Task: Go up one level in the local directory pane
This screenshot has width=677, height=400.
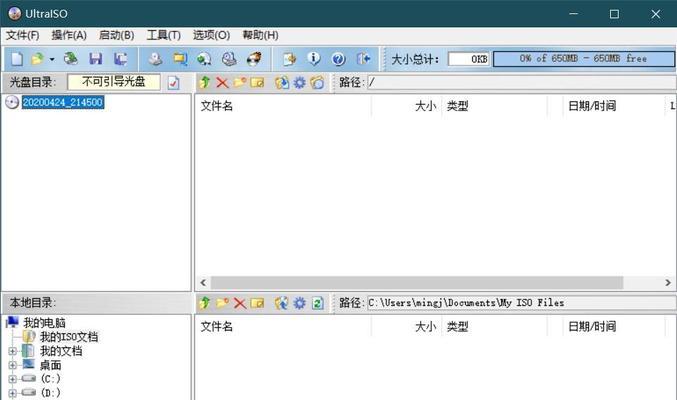Action: [x=205, y=303]
